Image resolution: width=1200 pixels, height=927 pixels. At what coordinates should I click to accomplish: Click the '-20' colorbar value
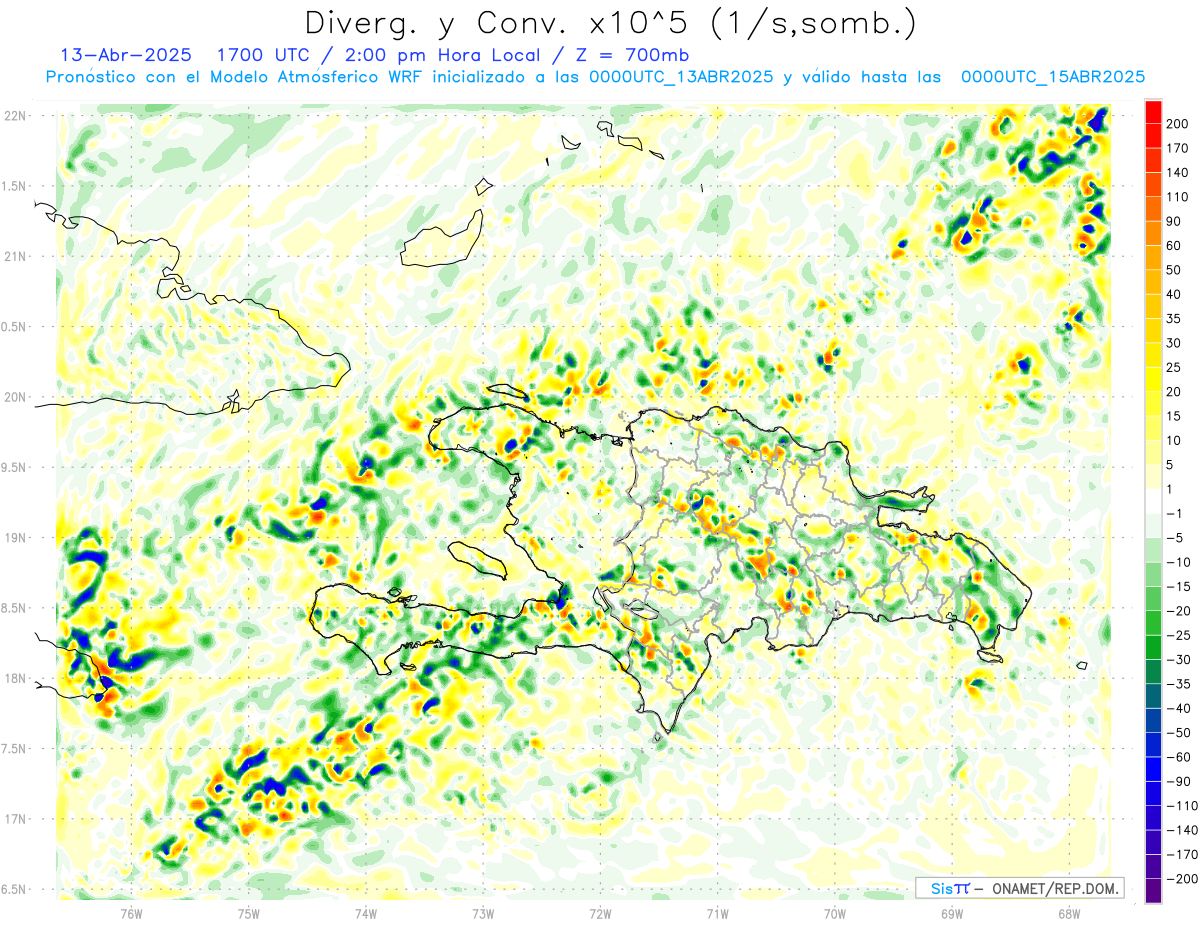[x=1180, y=611]
